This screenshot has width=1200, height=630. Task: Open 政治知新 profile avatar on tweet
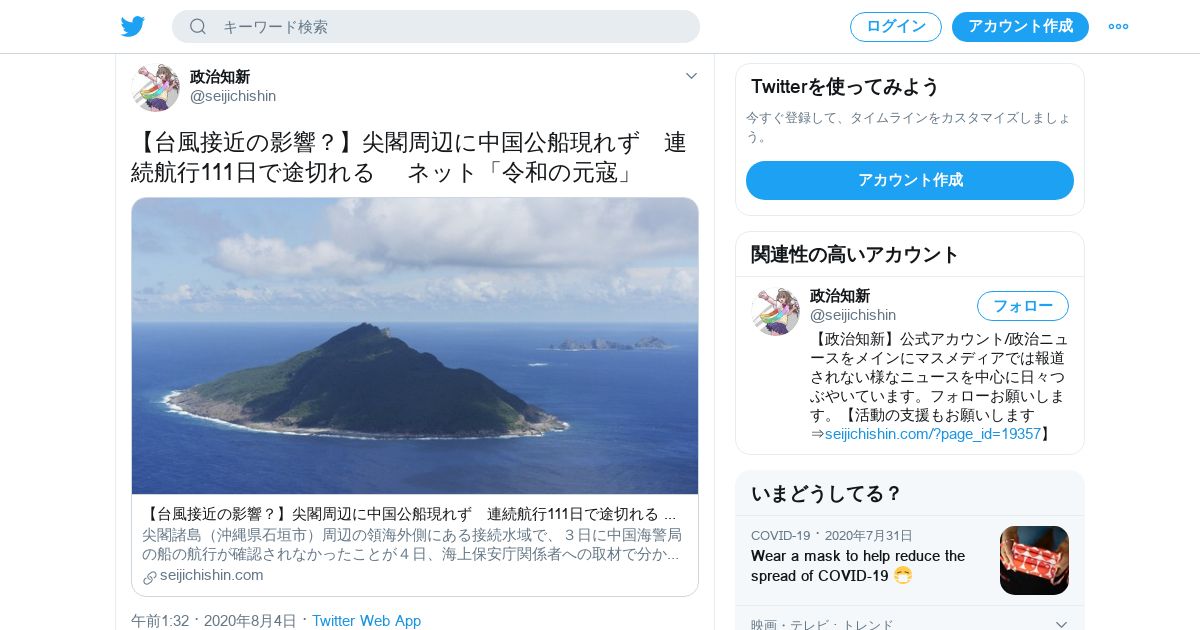[155, 87]
